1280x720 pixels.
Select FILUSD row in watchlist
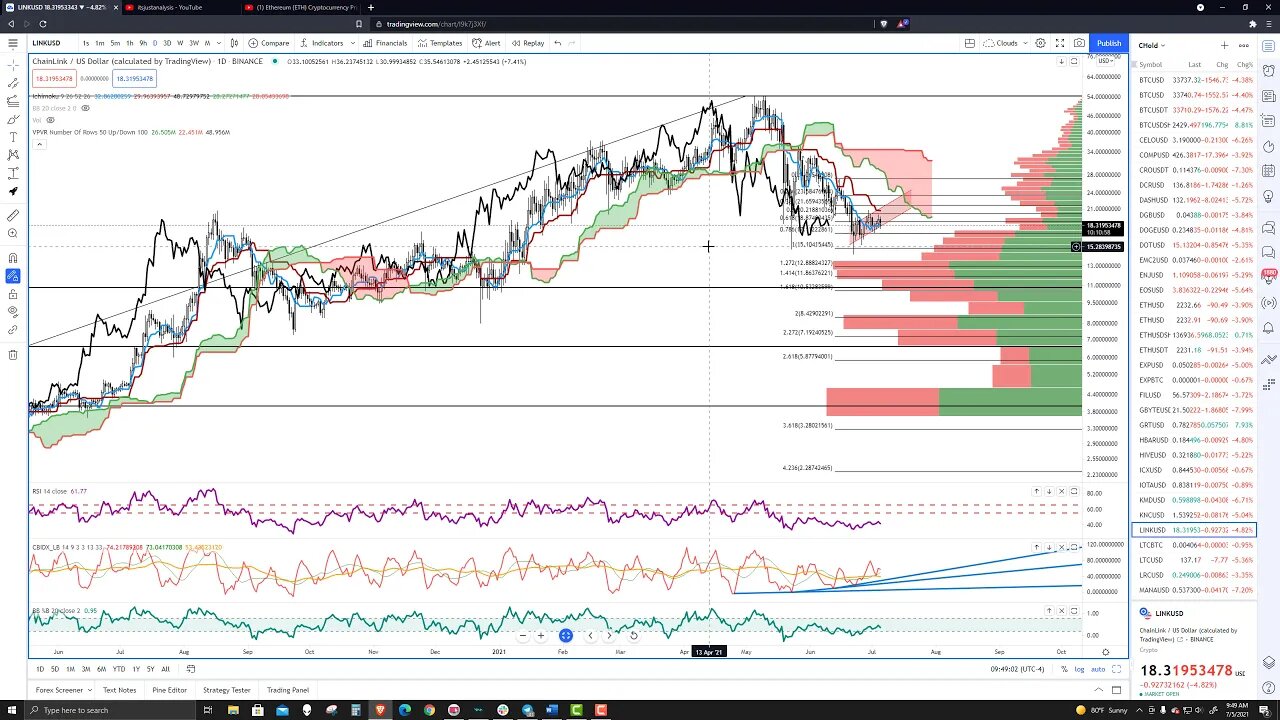[x=1195, y=395]
